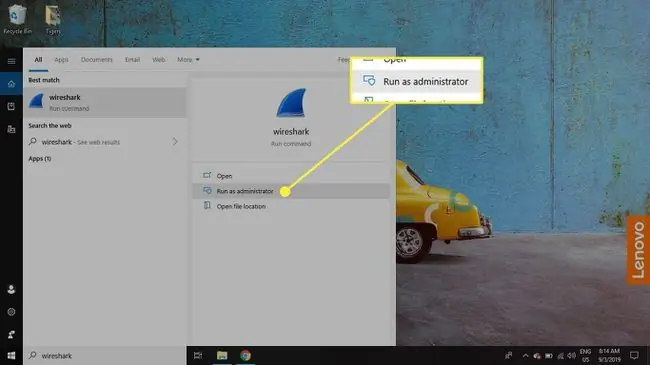Viewport: 650px width, 365px height.
Task: Expand the More filter dropdown
Action: pos(188,60)
